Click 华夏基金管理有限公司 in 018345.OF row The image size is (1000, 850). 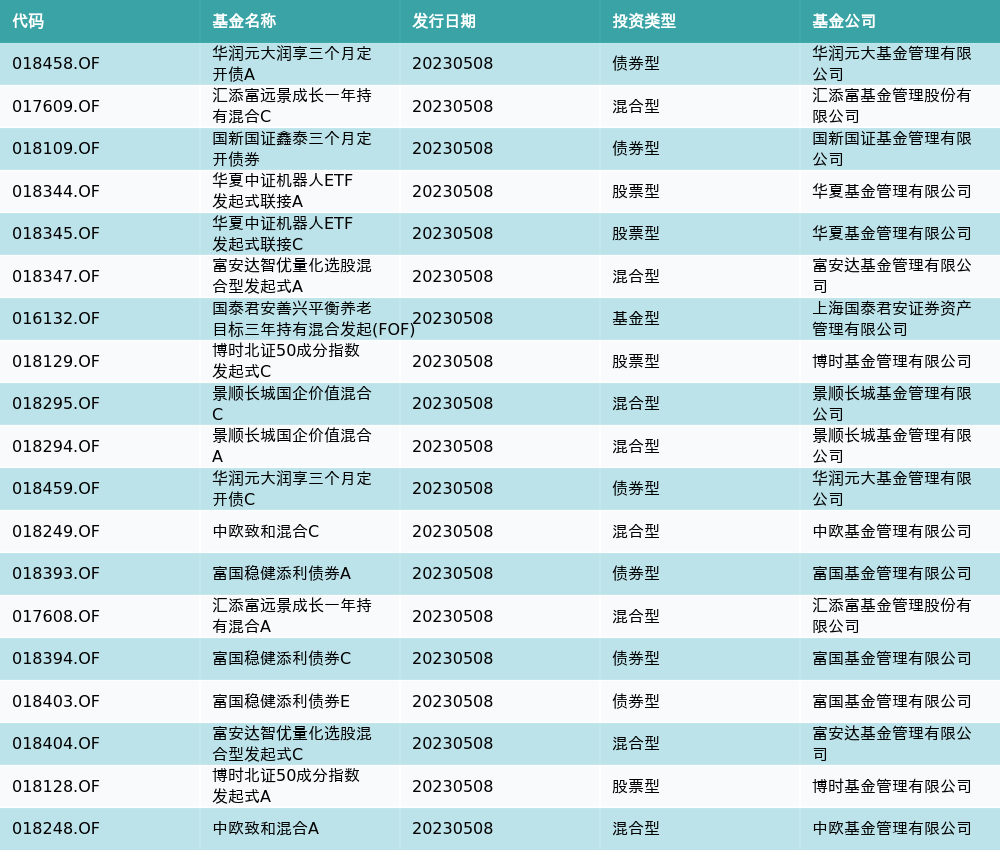pos(892,233)
